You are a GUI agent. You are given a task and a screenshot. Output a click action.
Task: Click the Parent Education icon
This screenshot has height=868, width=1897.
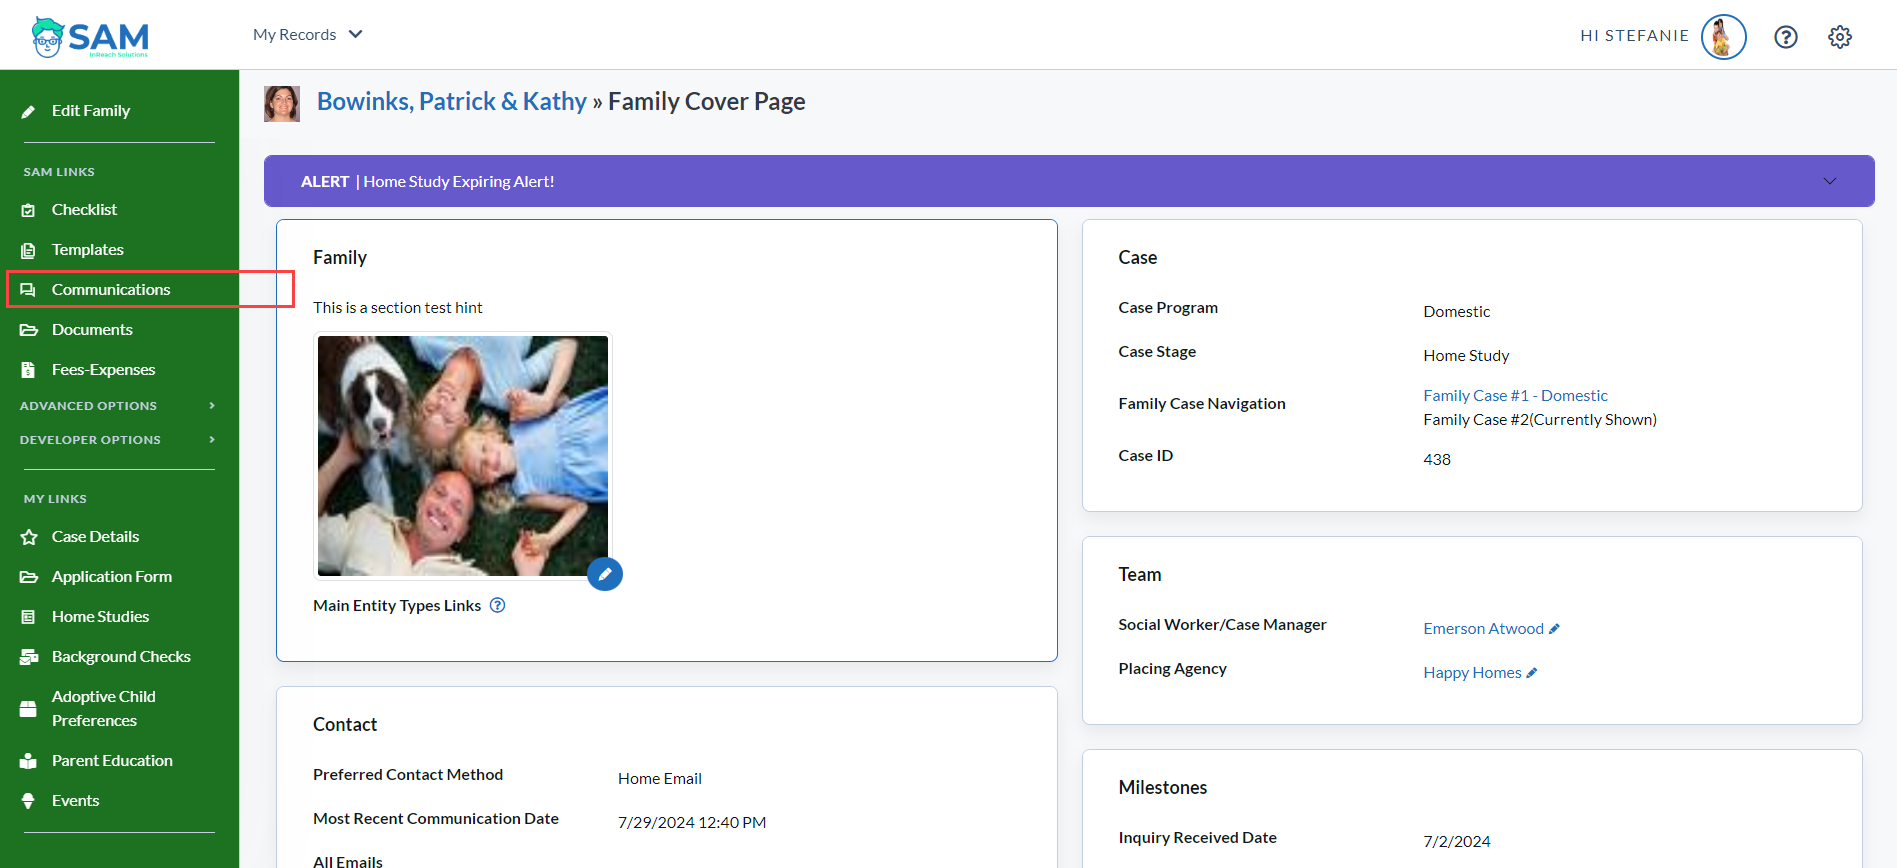point(28,761)
